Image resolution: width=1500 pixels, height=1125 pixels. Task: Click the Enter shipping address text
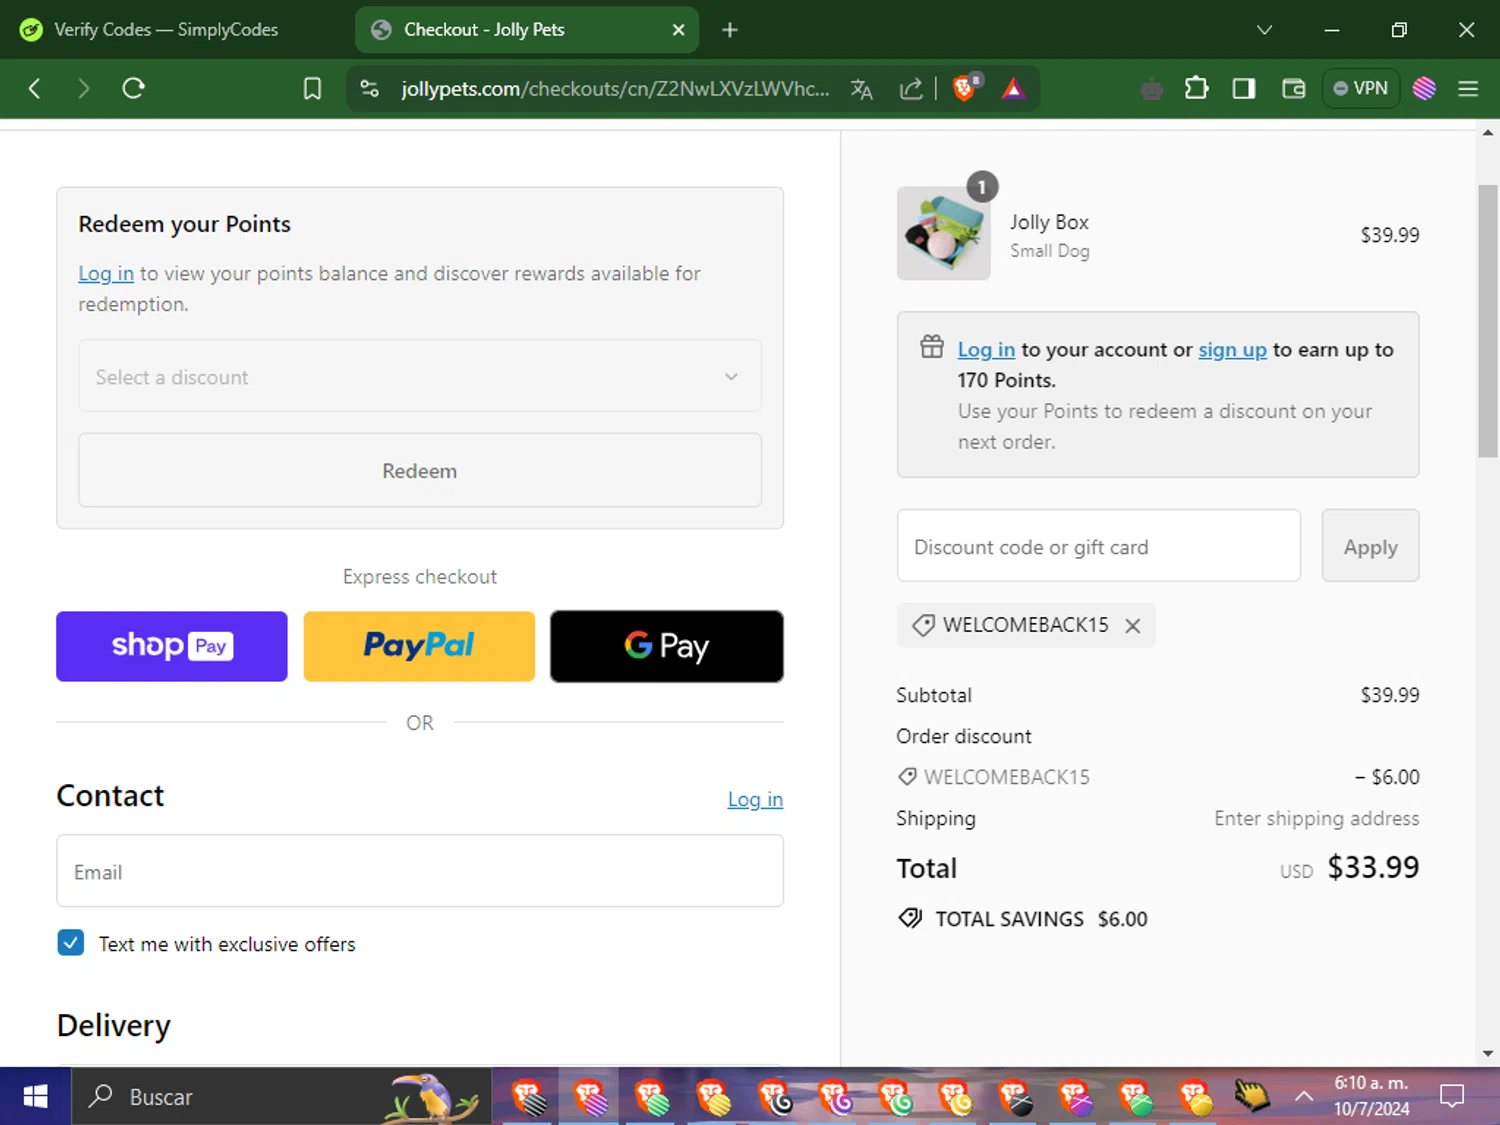tap(1316, 818)
